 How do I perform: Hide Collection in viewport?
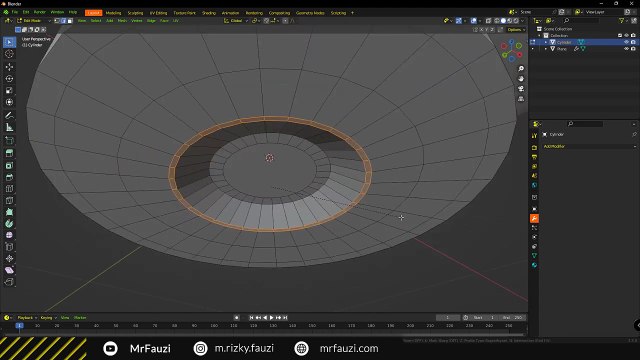pos(626,36)
